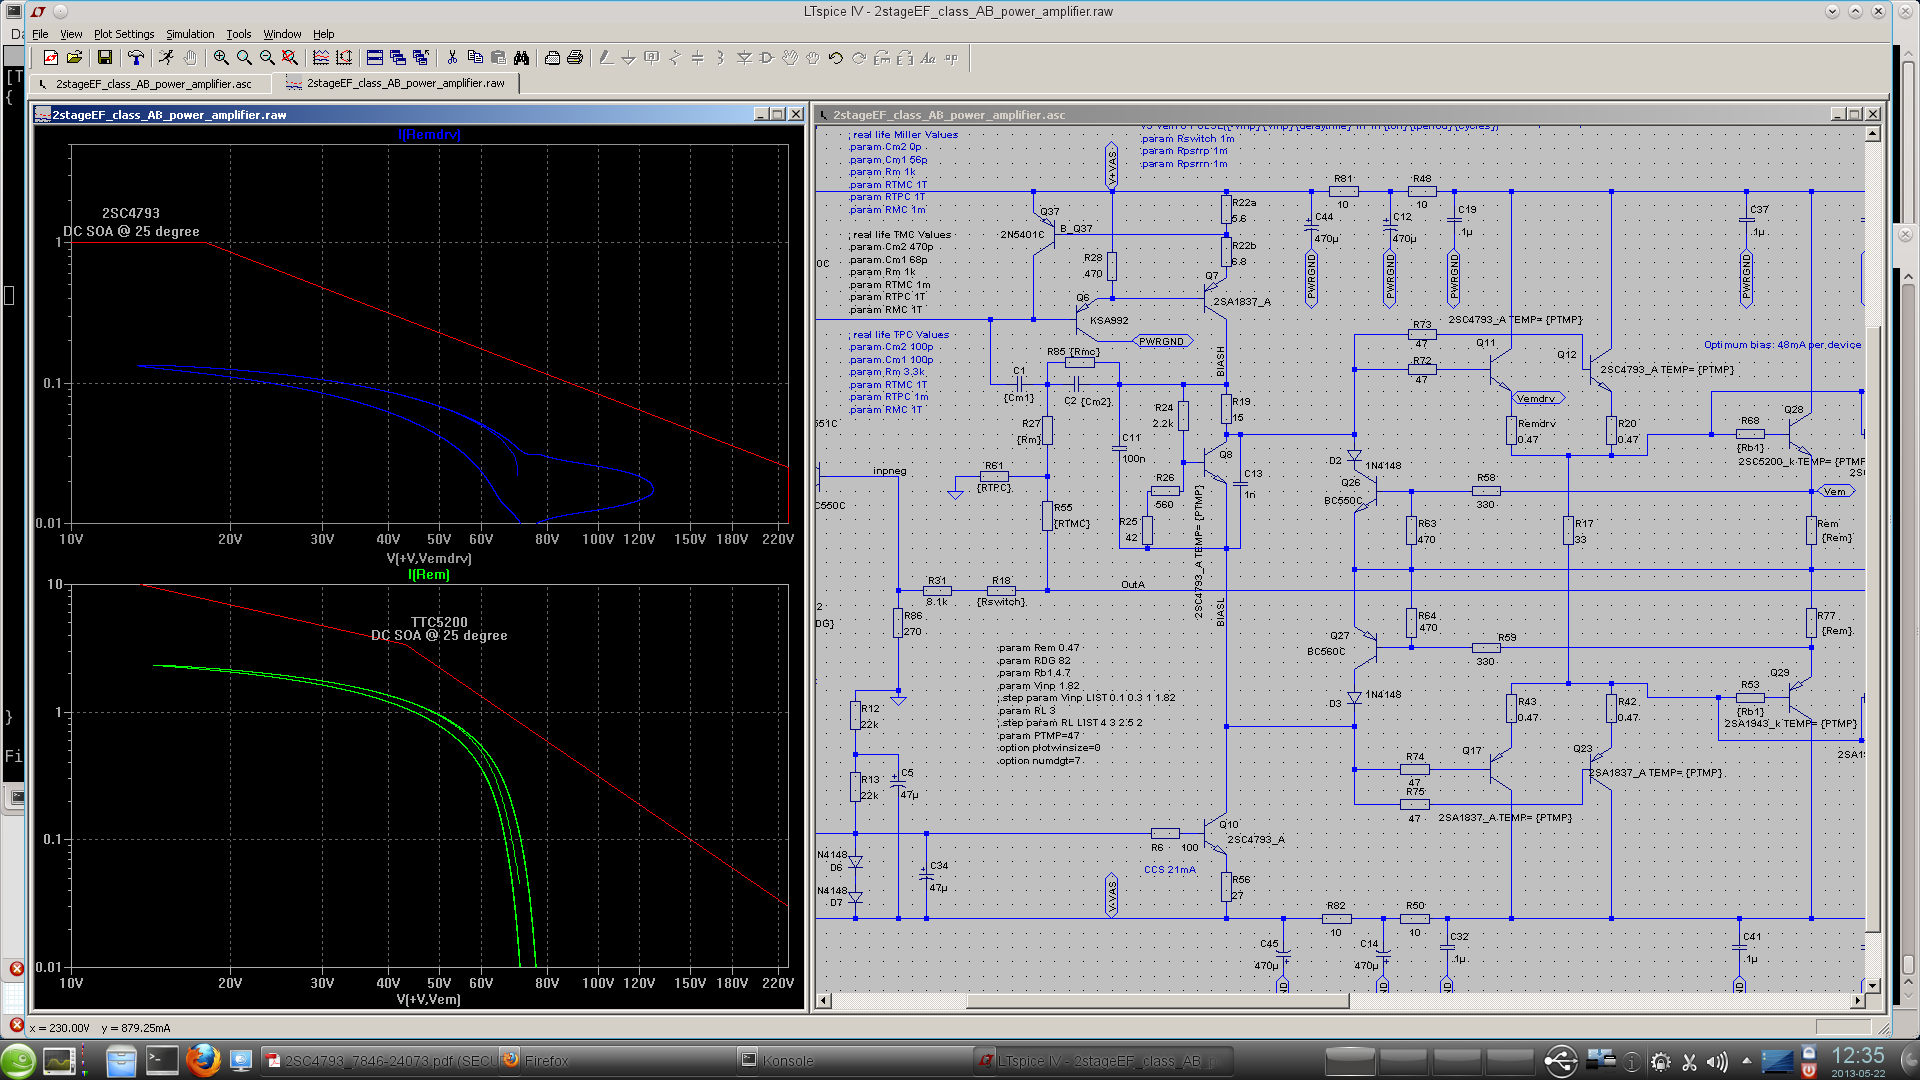Open the Control Panel hammer icon
1920x1080 pixels.
click(x=136, y=58)
